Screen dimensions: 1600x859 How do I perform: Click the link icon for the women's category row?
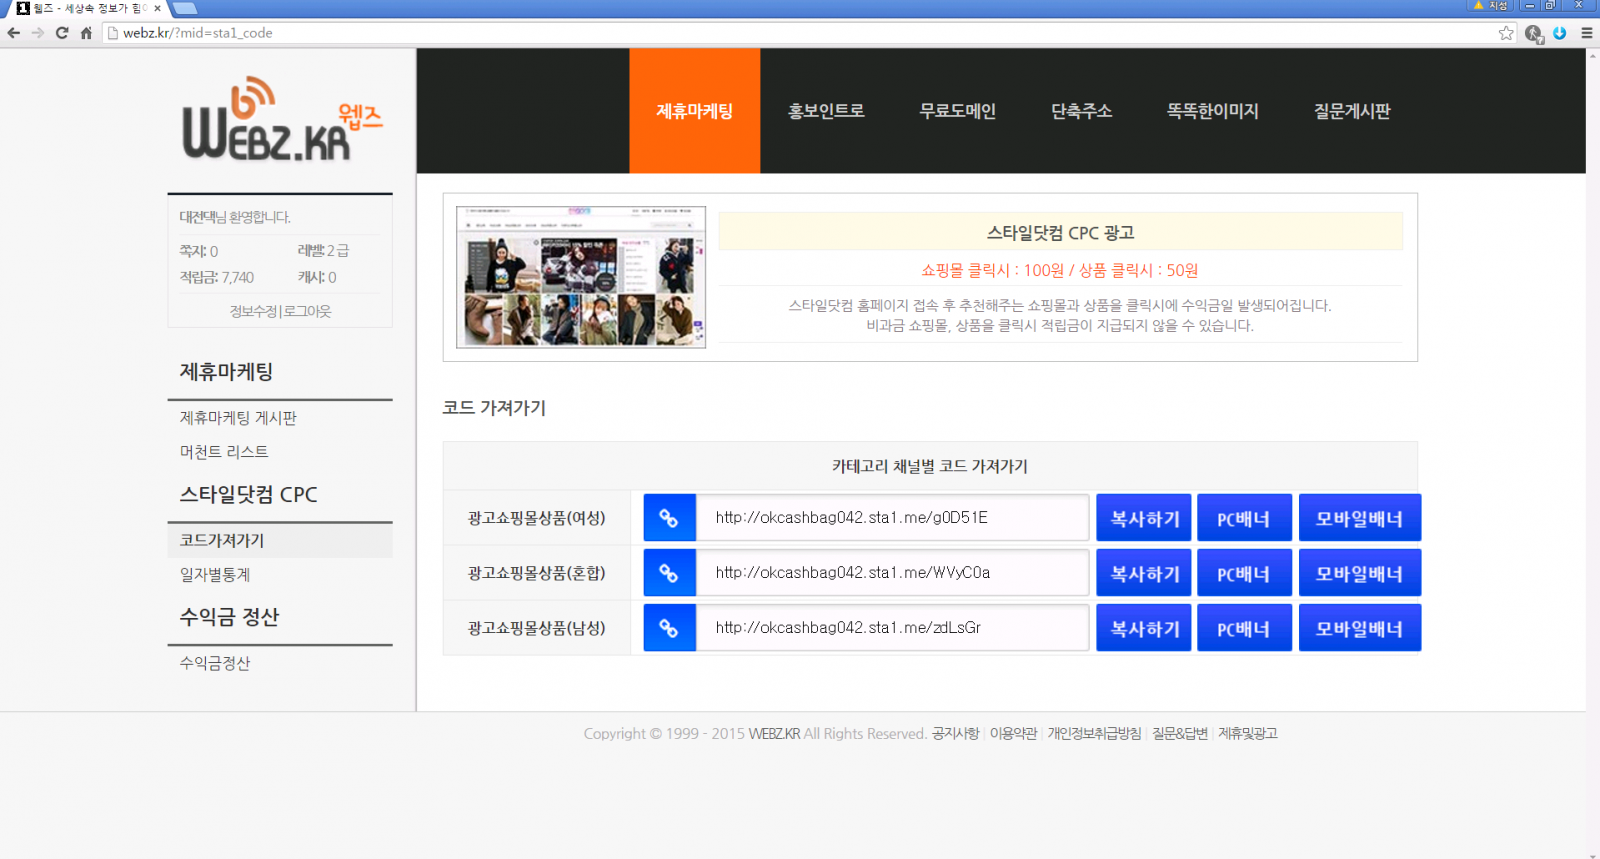669,518
